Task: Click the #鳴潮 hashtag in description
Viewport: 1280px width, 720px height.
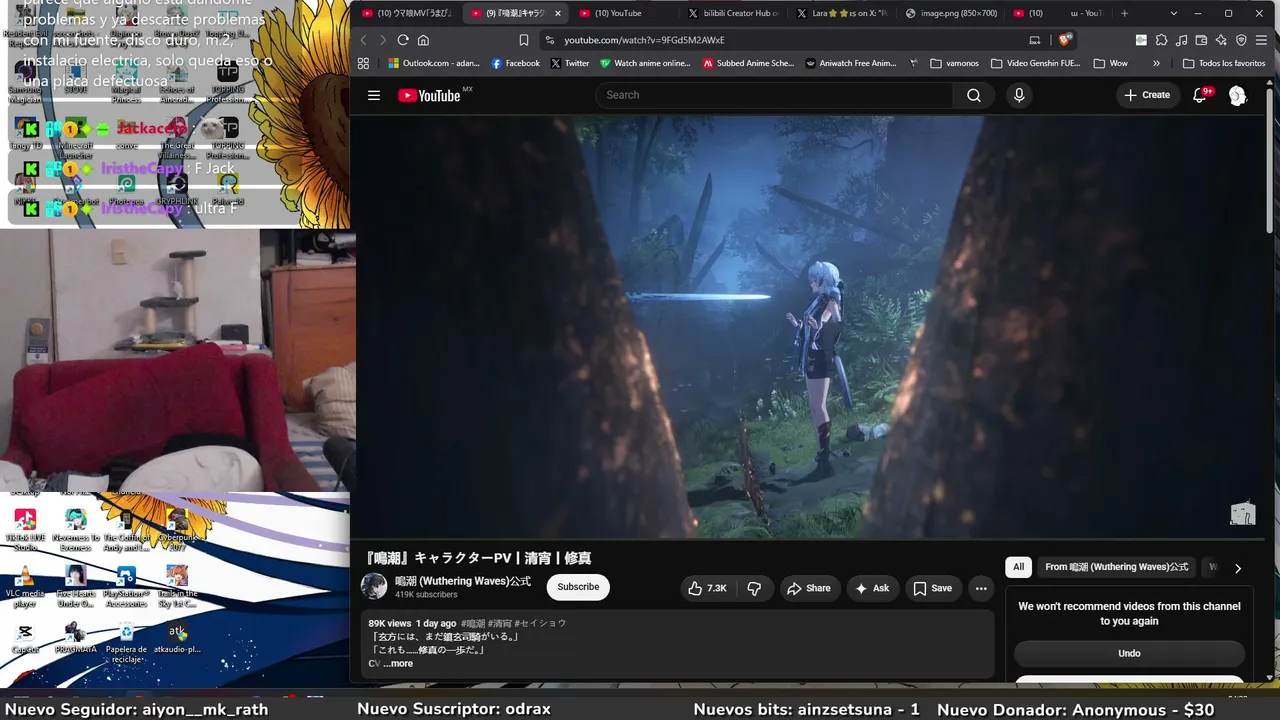Action: pos(473,623)
